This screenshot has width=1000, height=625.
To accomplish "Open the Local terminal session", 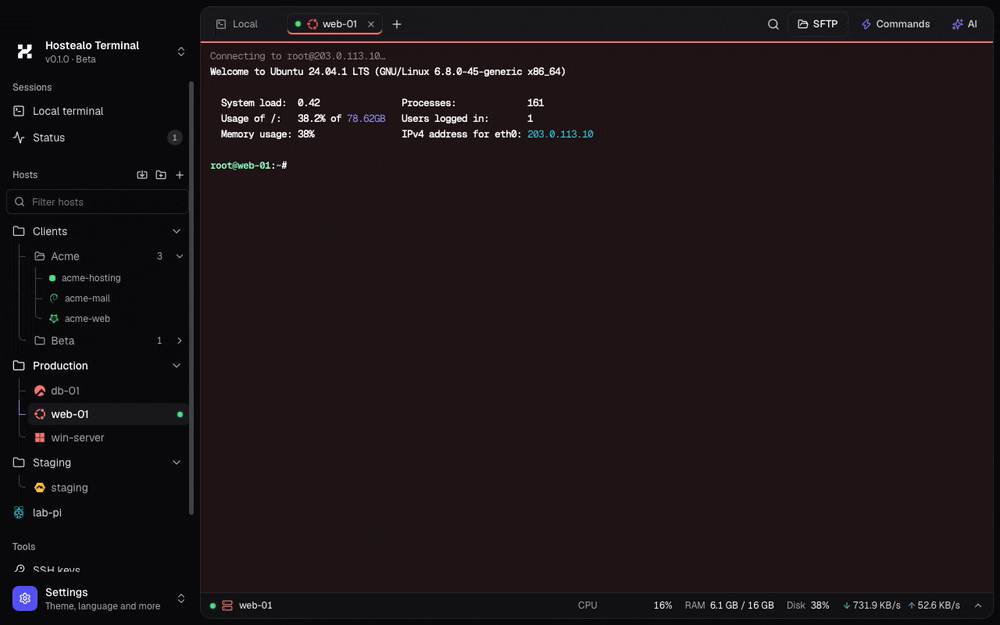I will click(97, 111).
